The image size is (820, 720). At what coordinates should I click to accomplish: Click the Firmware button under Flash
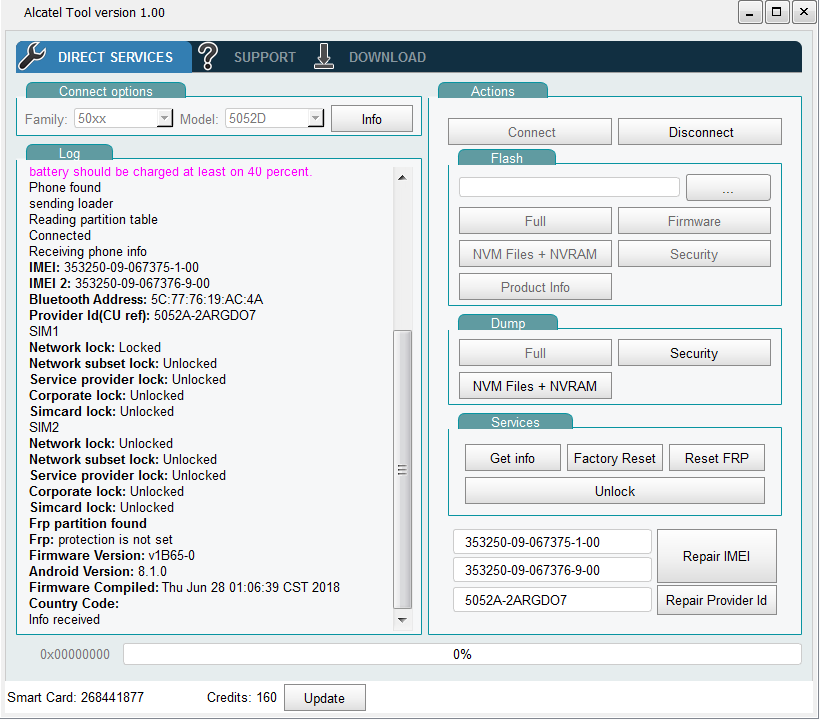tap(694, 221)
